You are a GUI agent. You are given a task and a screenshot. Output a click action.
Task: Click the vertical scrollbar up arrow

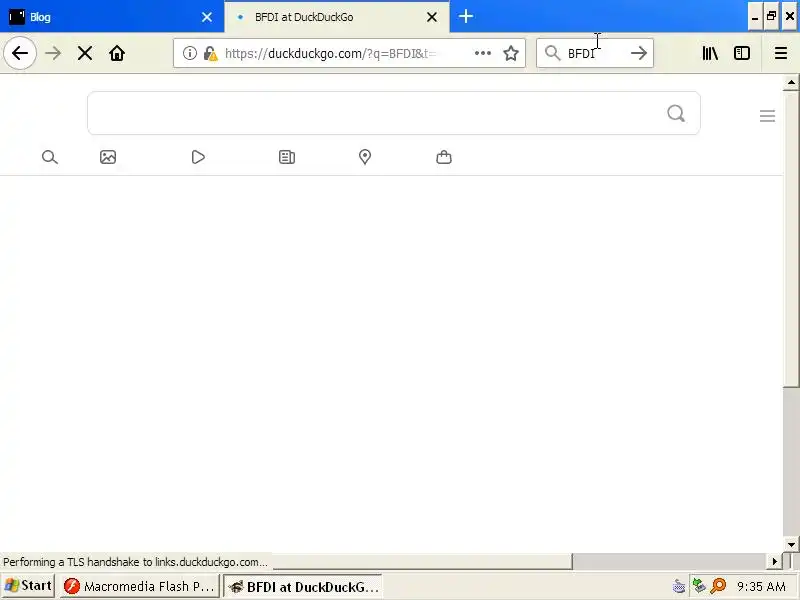tap(791, 83)
